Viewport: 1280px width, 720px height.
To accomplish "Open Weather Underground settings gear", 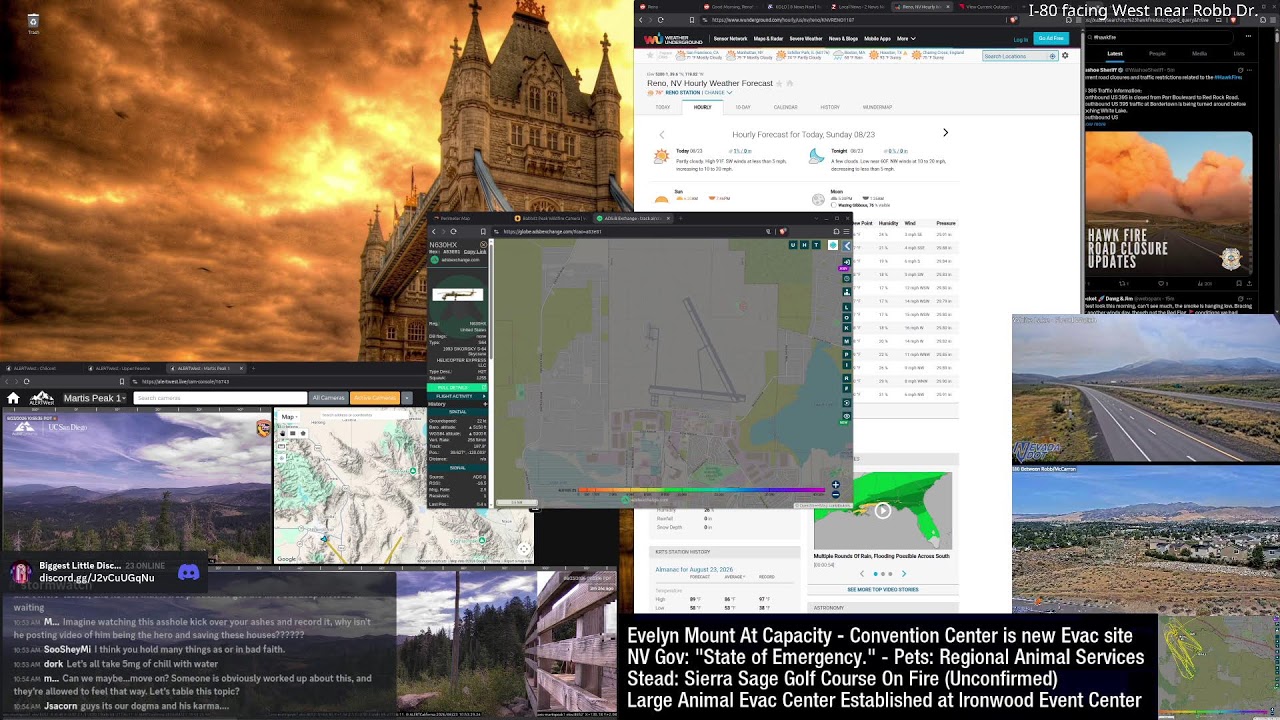I will coord(1065,56).
